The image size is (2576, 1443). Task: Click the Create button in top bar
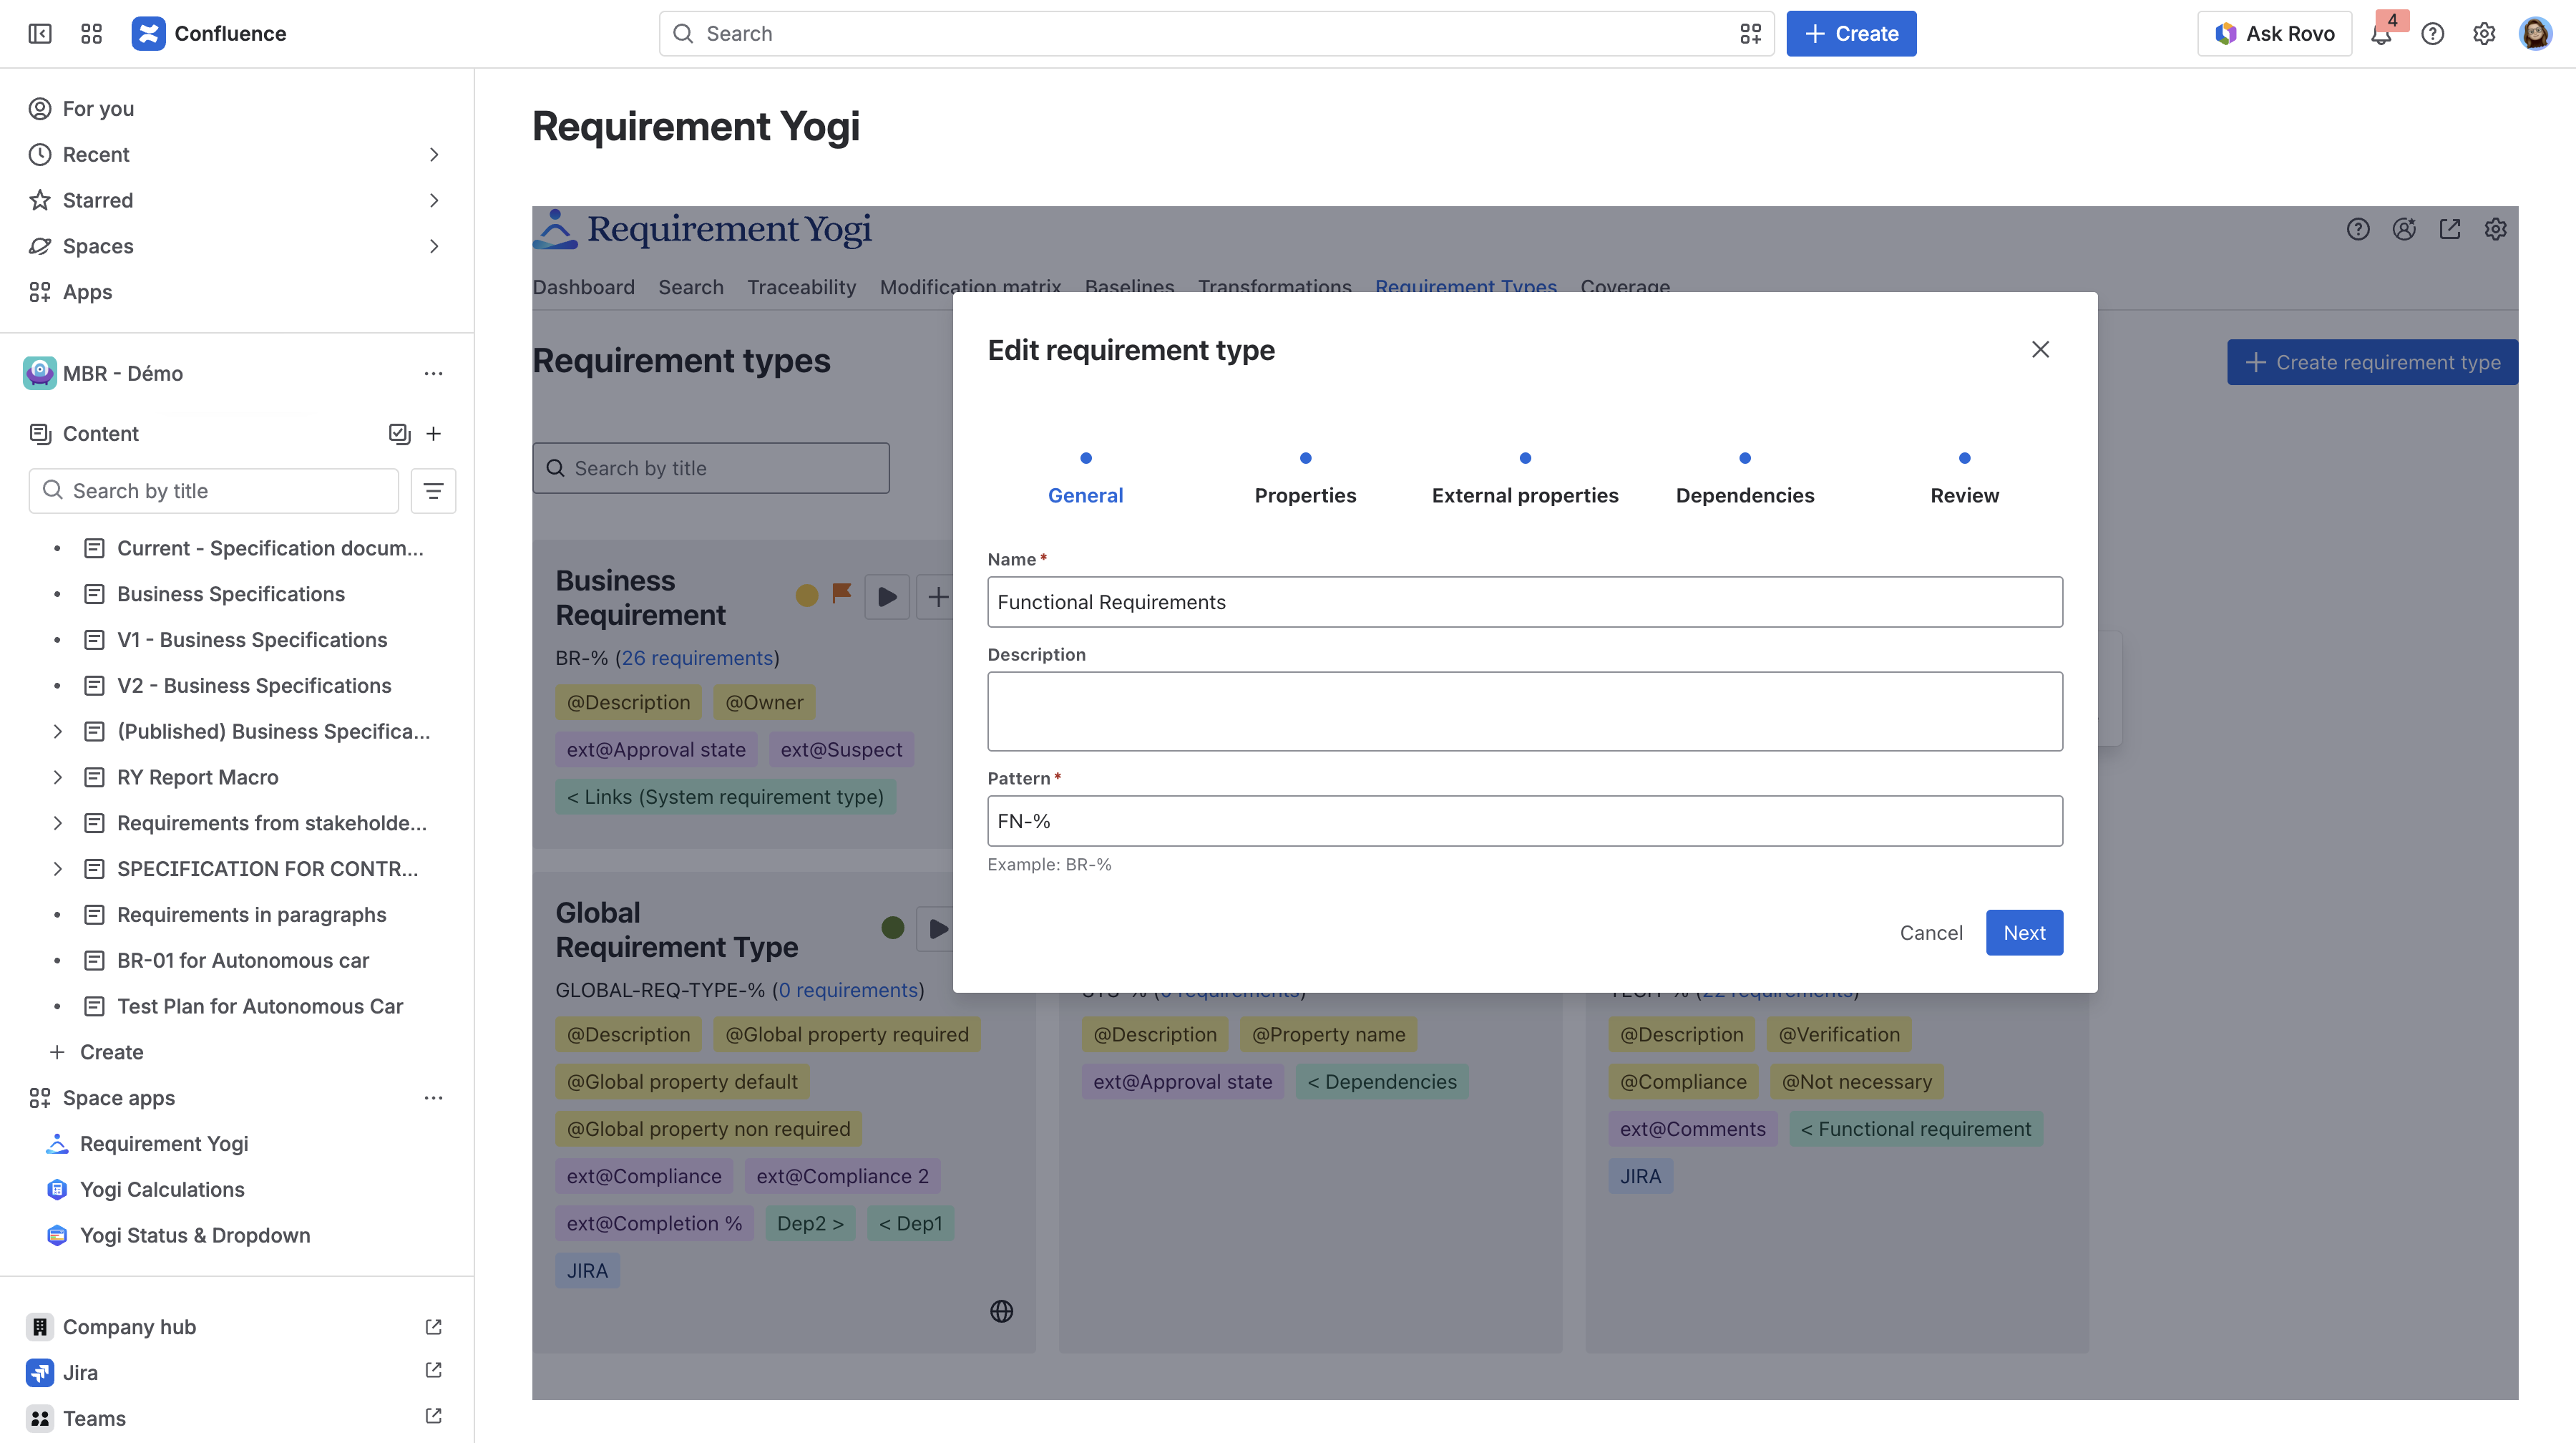(1851, 34)
